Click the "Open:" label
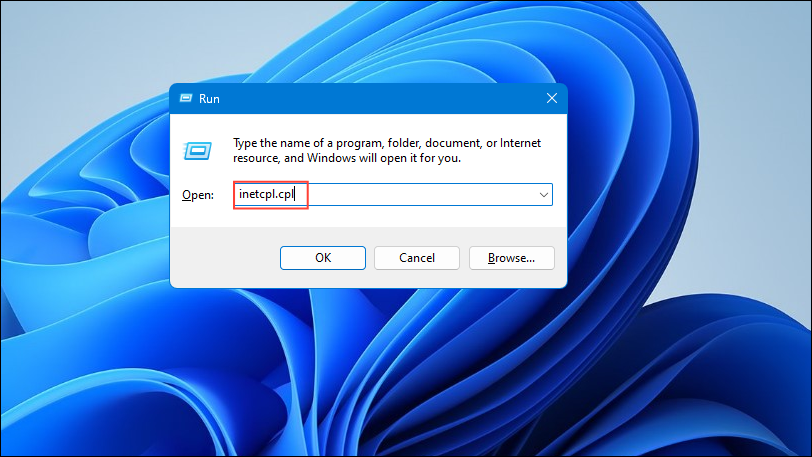This screenshot has height=457, width=812. (x=198, y=195)
